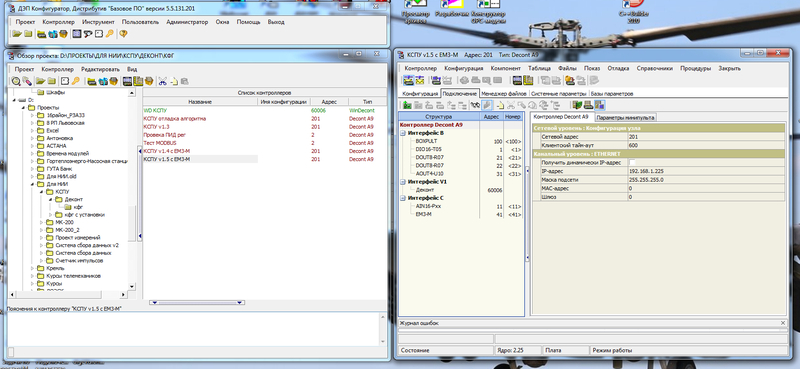Click the open folder icon in main toolbar
800x369 pixels.
(x=17, y=34)
